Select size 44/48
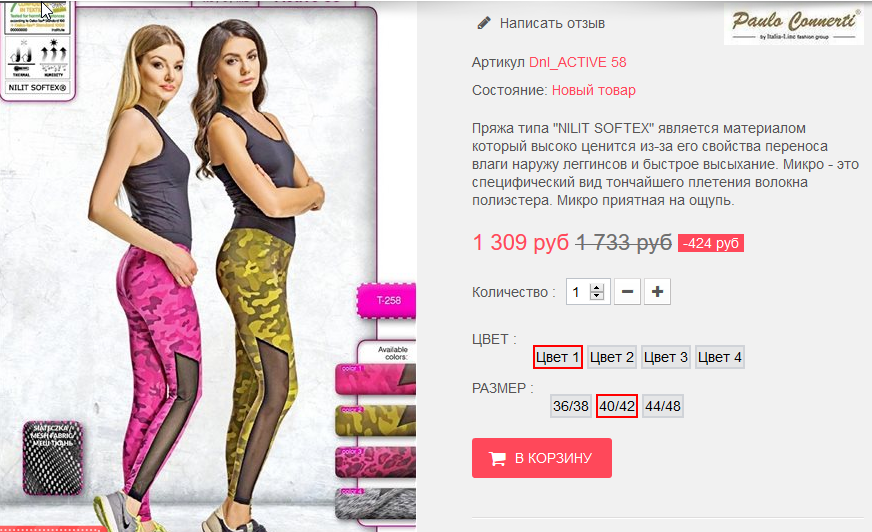872x532 pixels. [x=663, y=406]
